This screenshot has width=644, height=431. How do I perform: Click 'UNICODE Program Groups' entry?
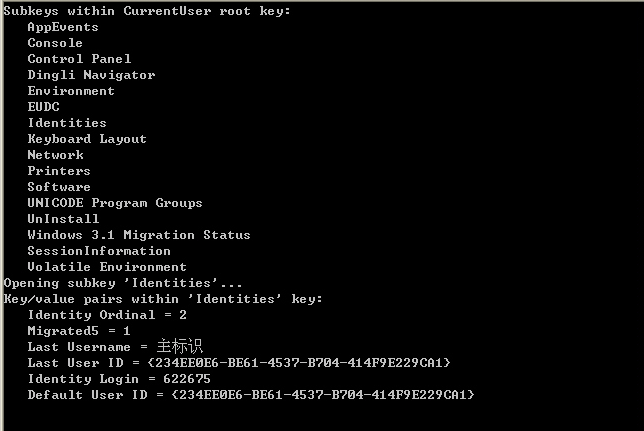(x=115, y=203)
